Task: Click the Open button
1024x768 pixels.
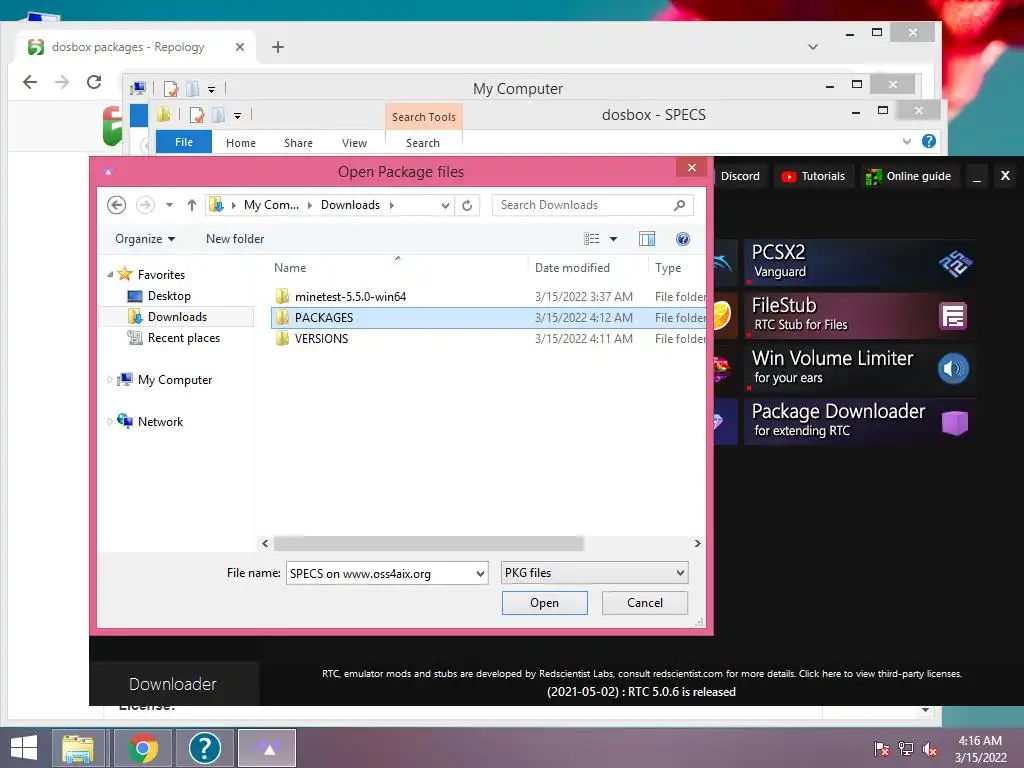Action: pyautogui.click(x=545, y=603)
